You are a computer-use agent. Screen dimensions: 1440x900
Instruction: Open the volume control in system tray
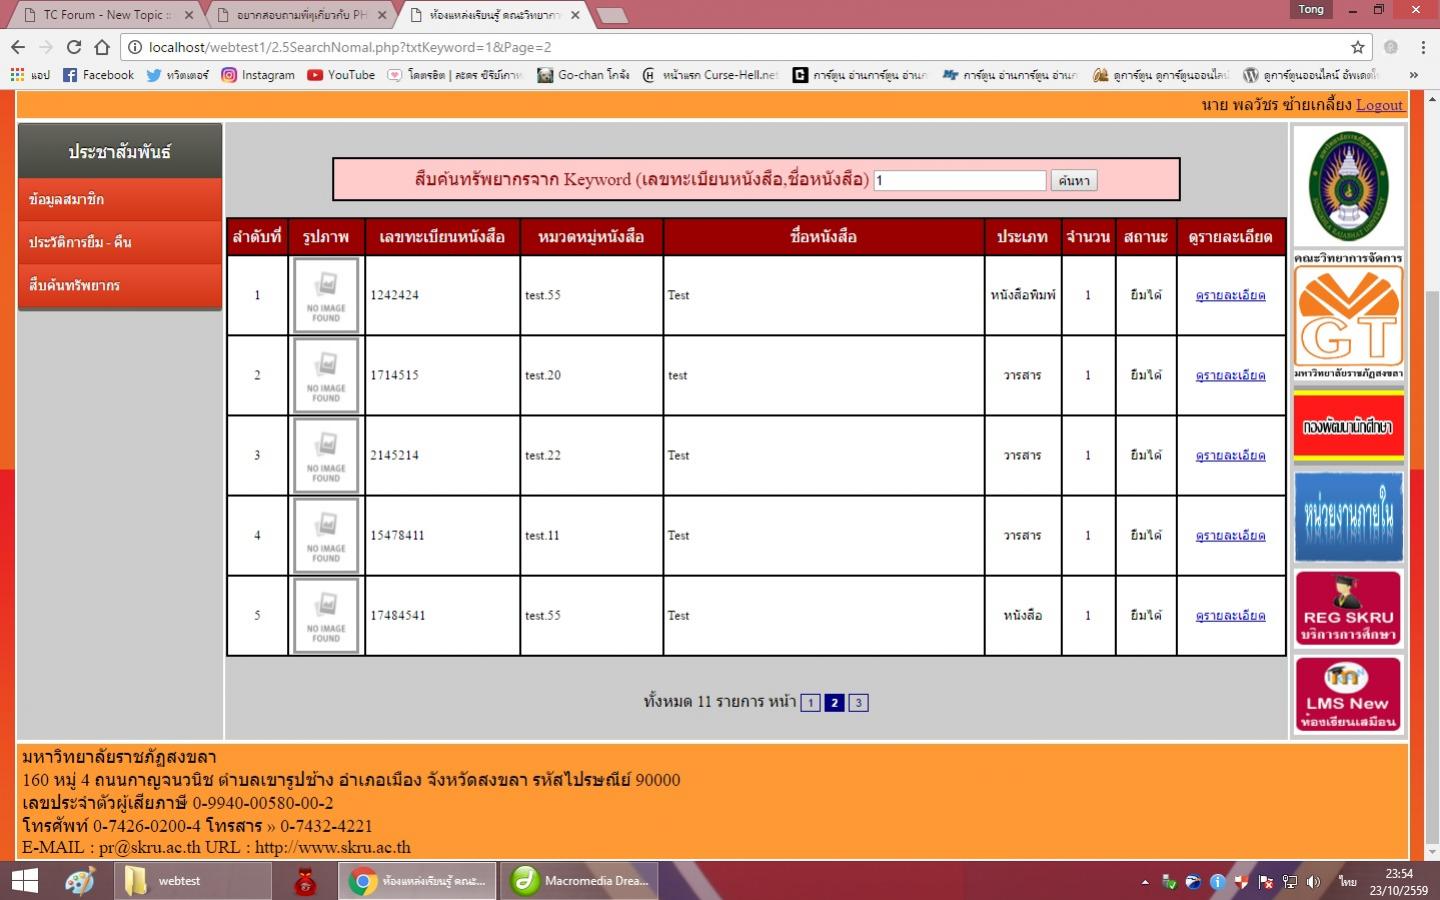[x=1313, y=882]
